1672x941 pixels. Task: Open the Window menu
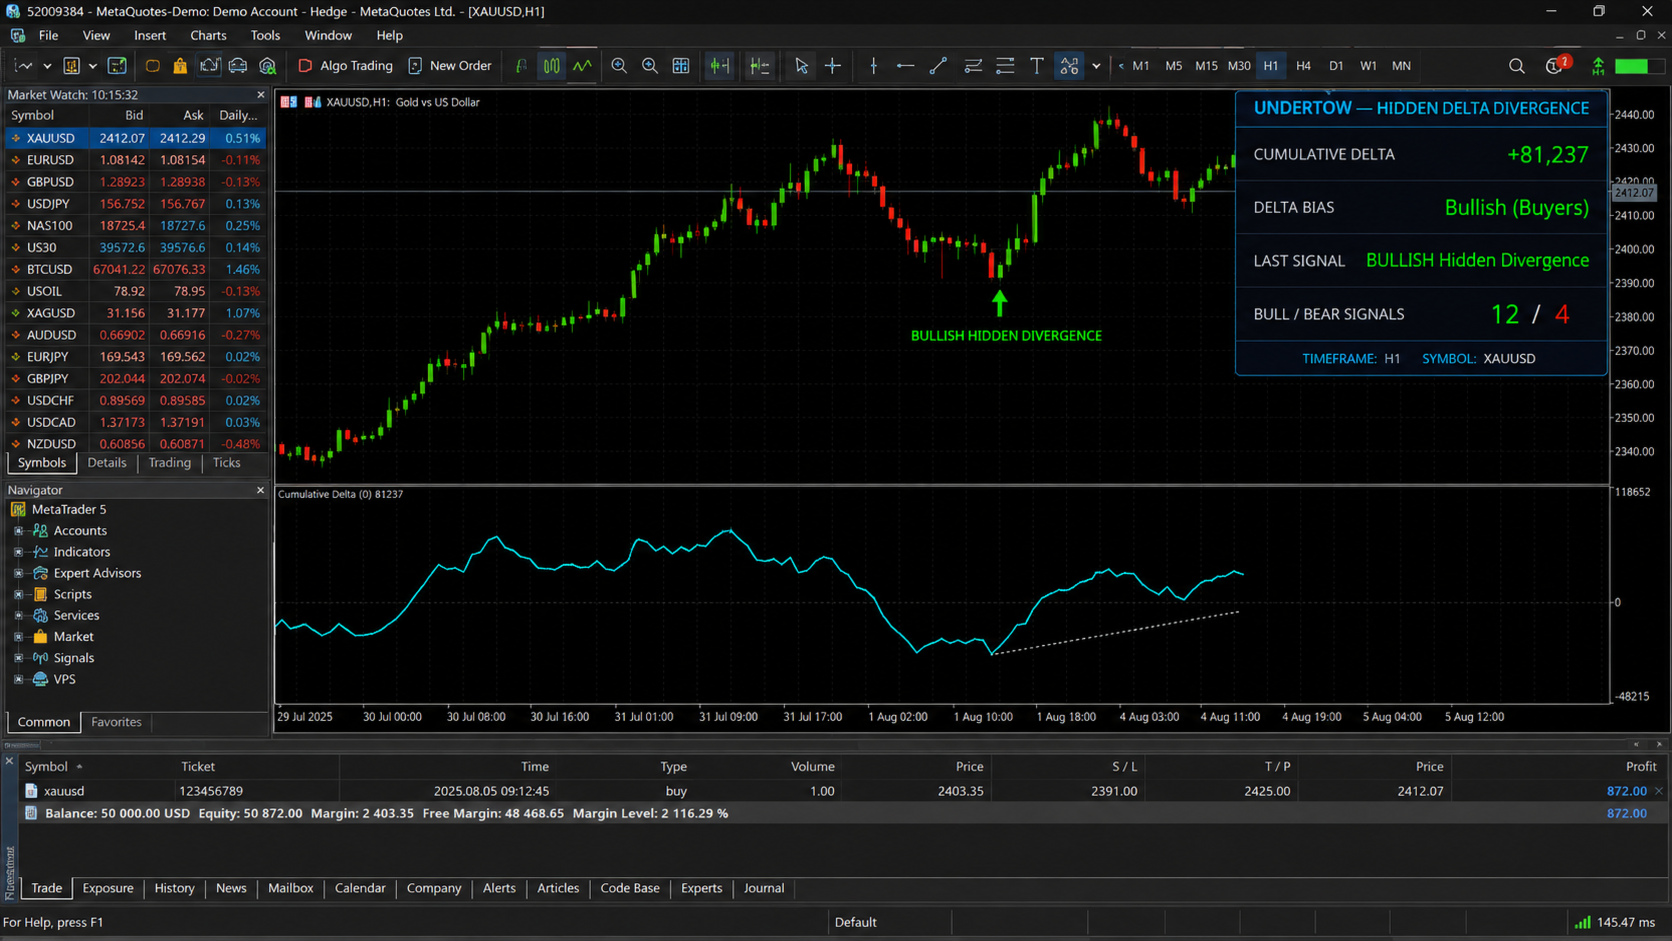328,35
